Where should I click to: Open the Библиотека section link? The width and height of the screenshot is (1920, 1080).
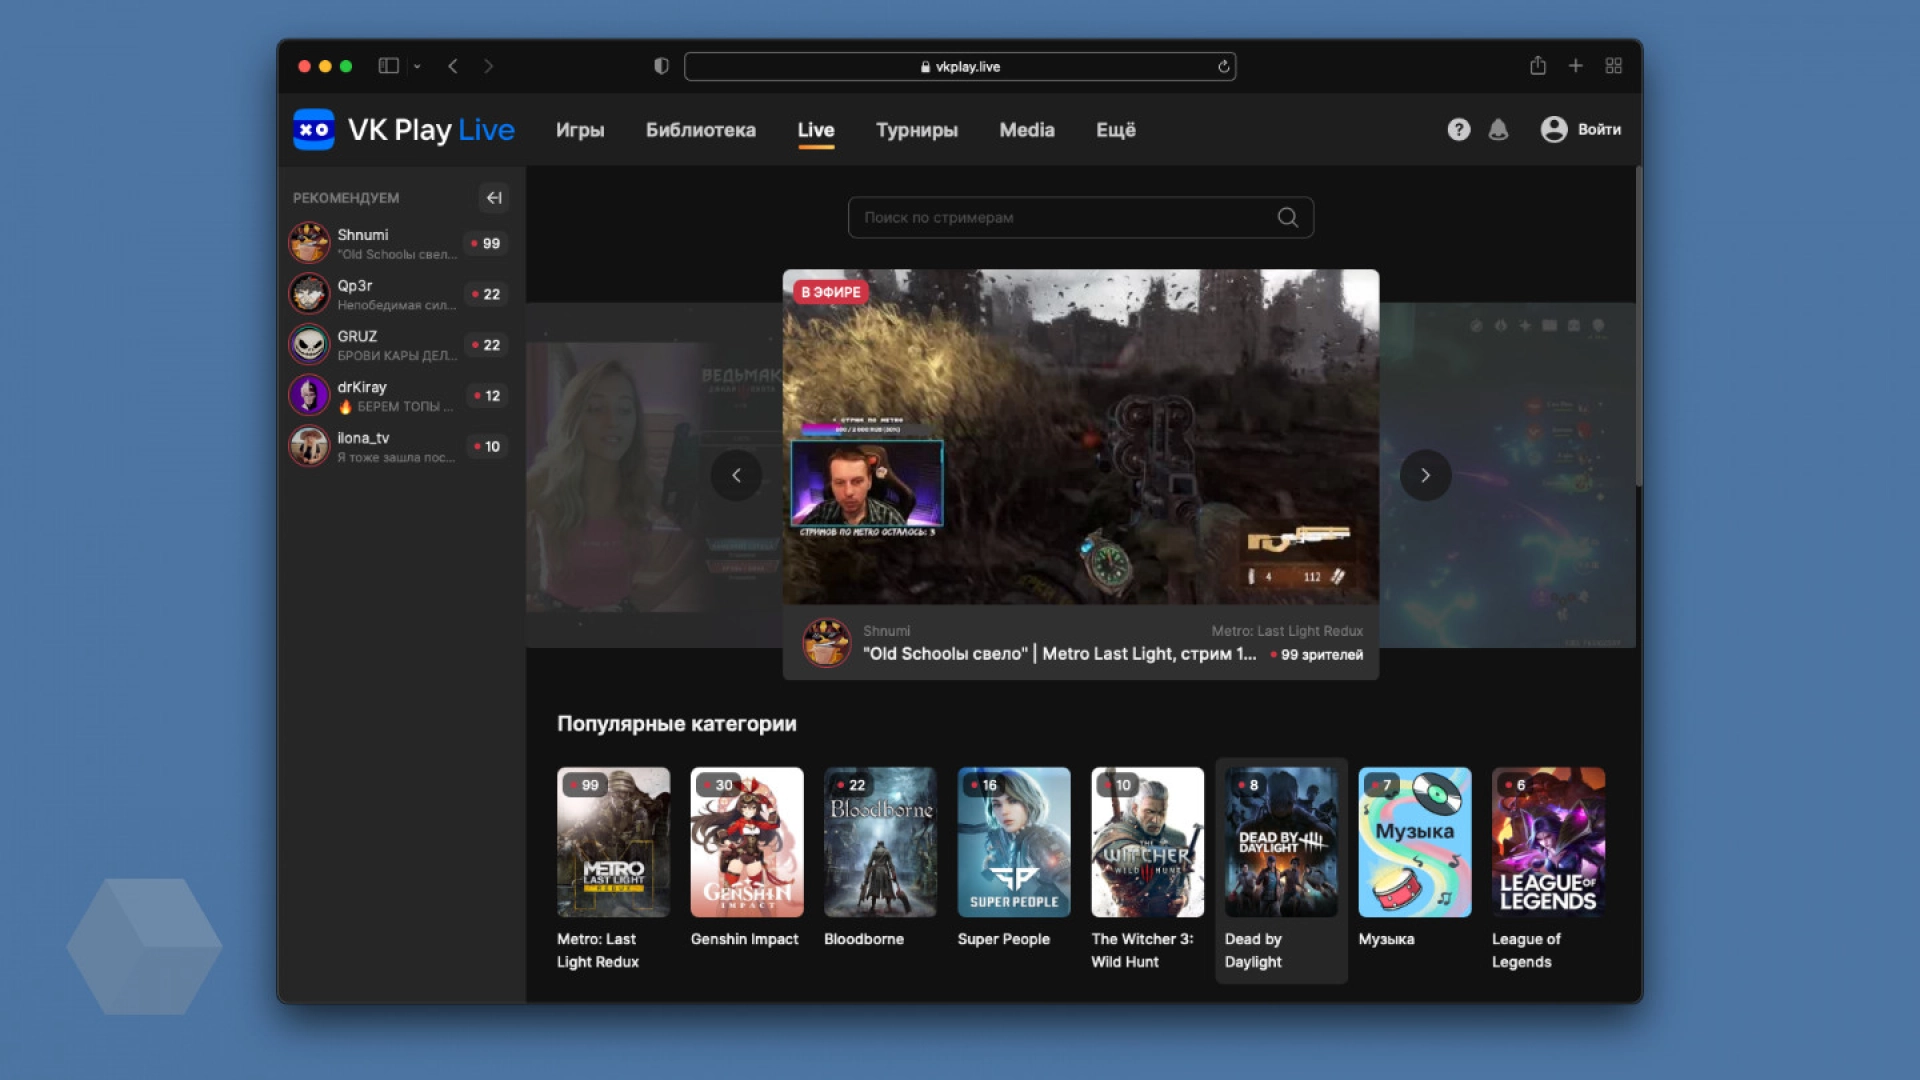[701, 130]
